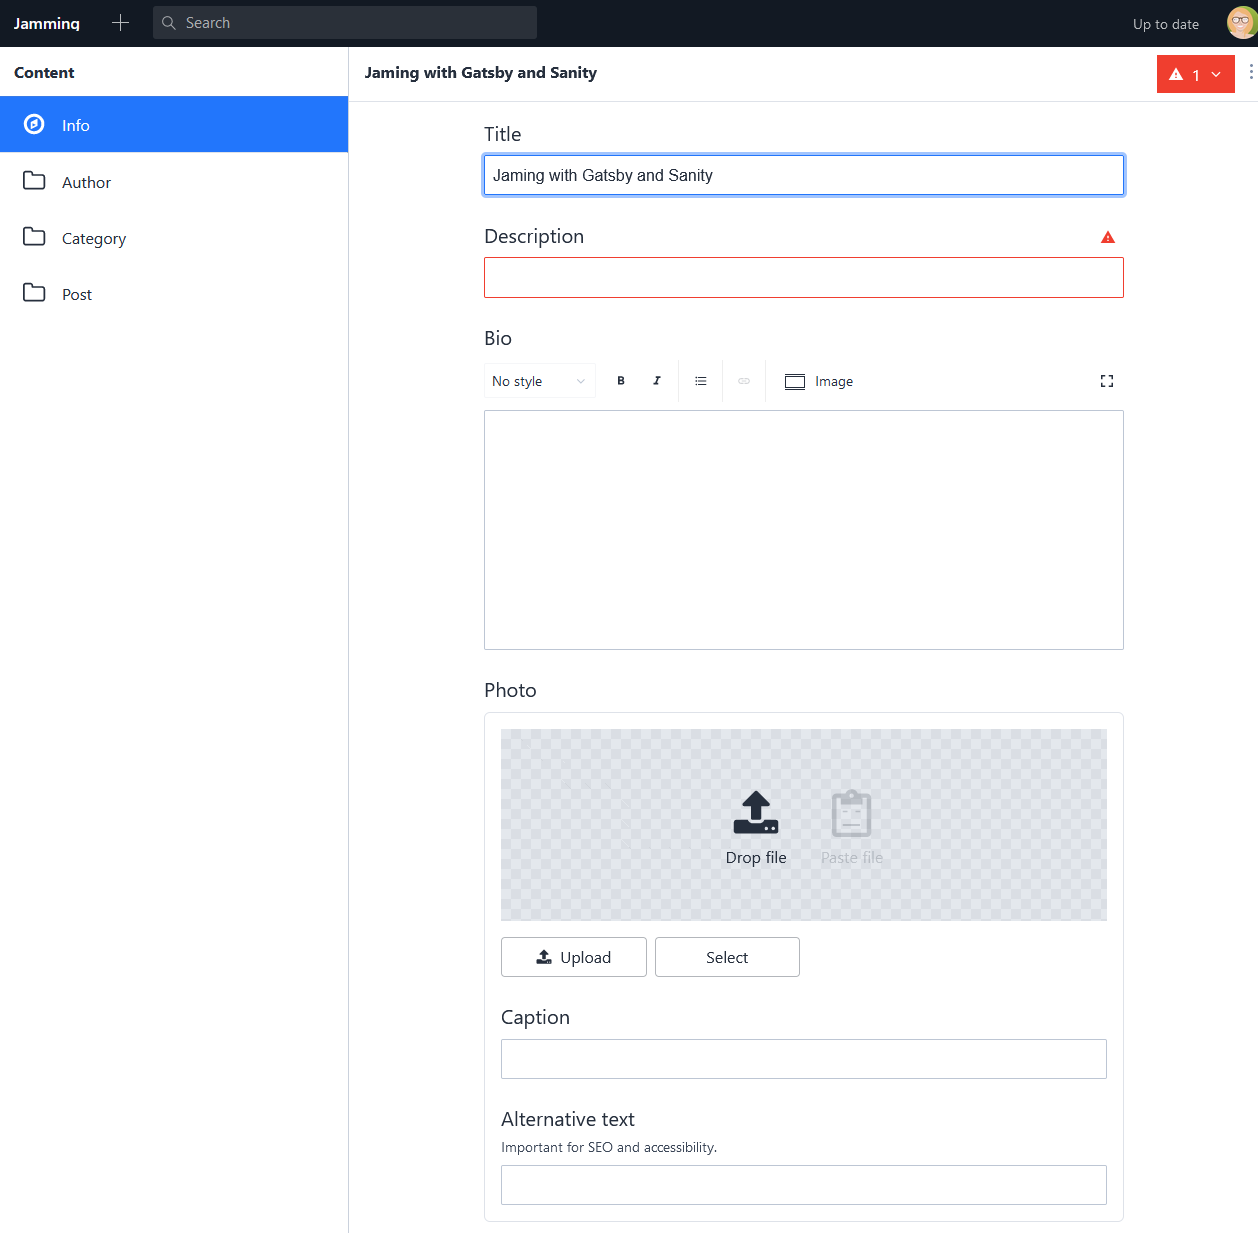Click the compass icon next to Info
1258x1233 pixels.
[x=34, y=124]
